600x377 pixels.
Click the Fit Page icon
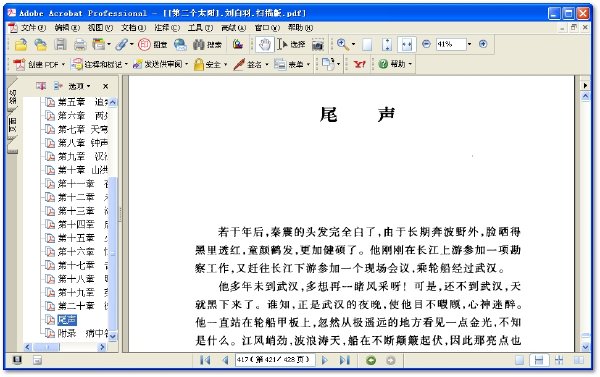[x=387, y=45]
